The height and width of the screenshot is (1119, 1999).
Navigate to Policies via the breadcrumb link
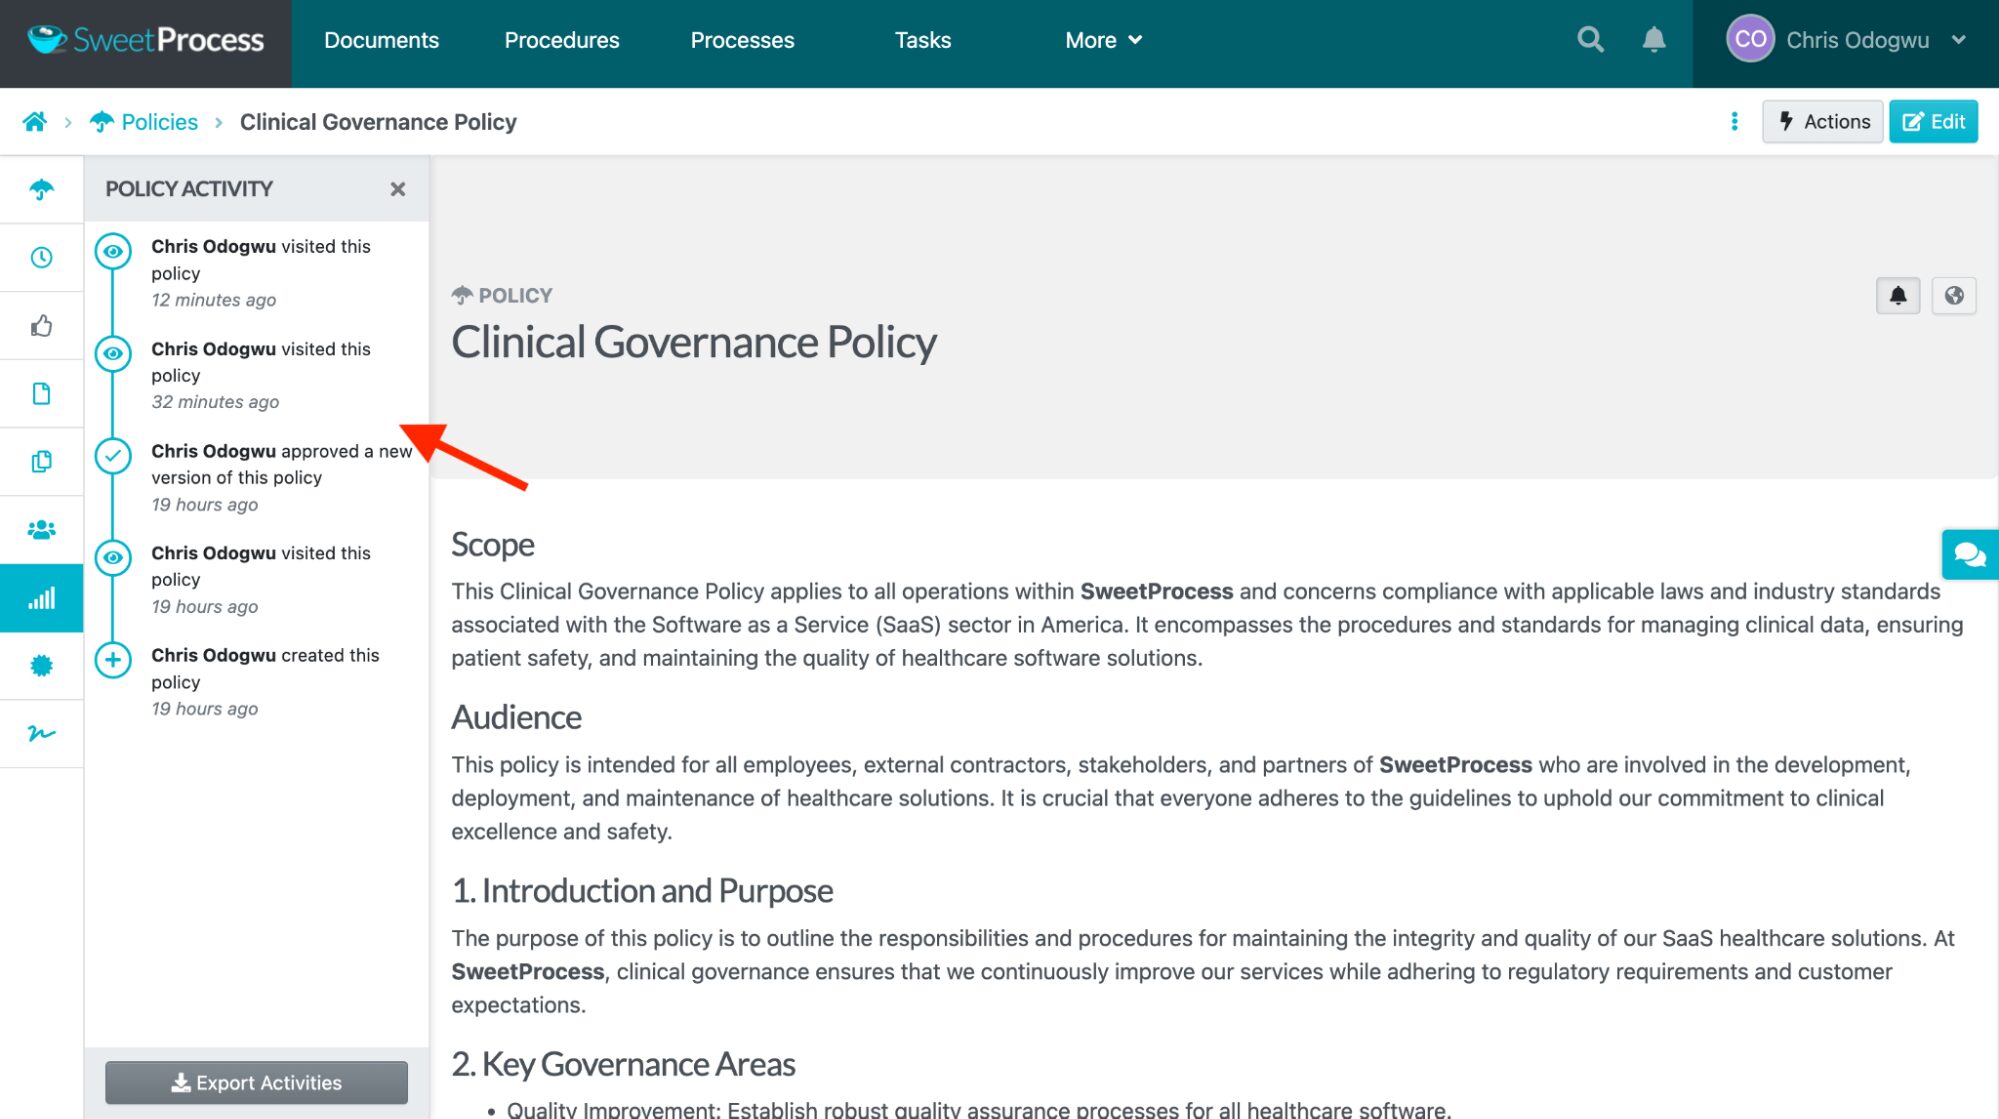tap(158, 121)
